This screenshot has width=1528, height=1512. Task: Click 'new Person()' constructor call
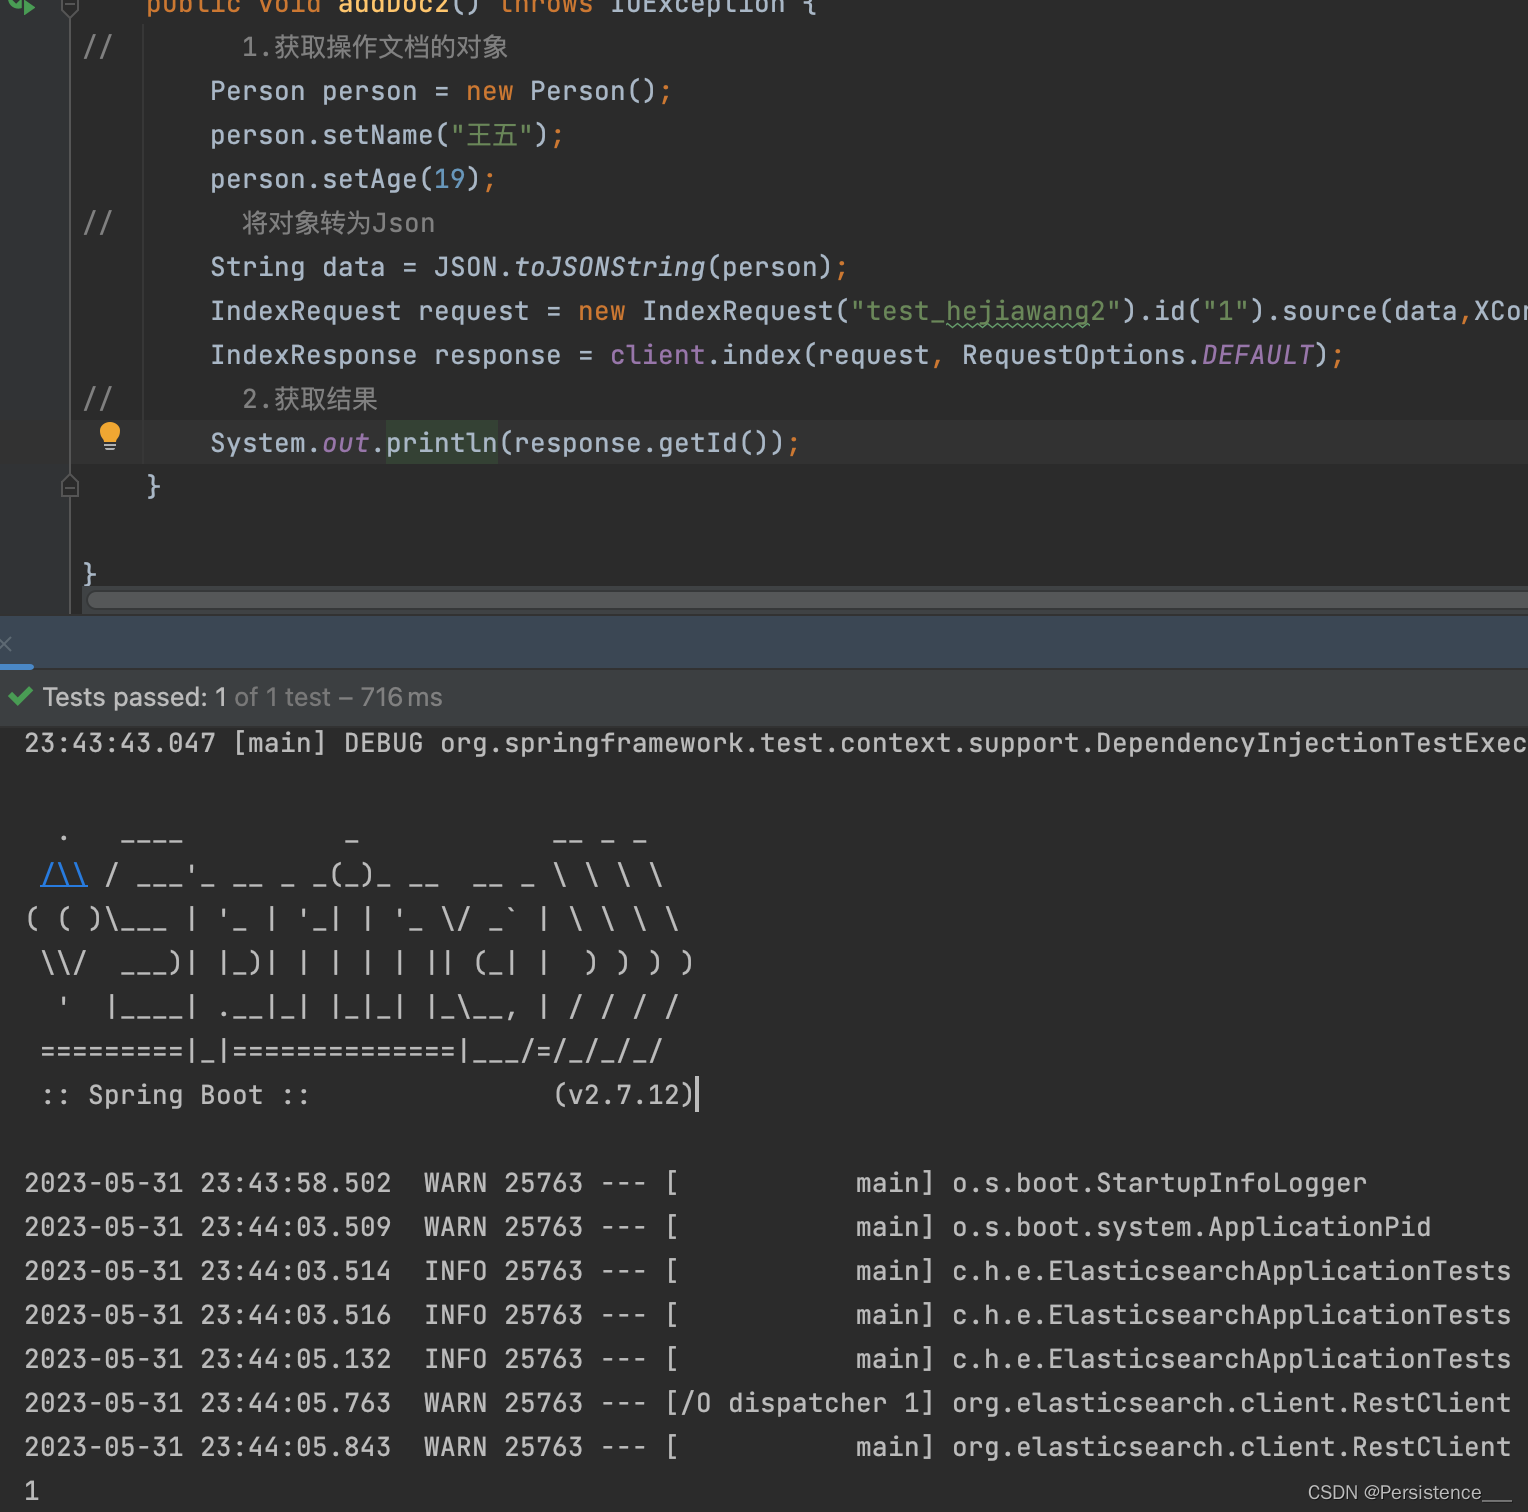pos(561,91)
